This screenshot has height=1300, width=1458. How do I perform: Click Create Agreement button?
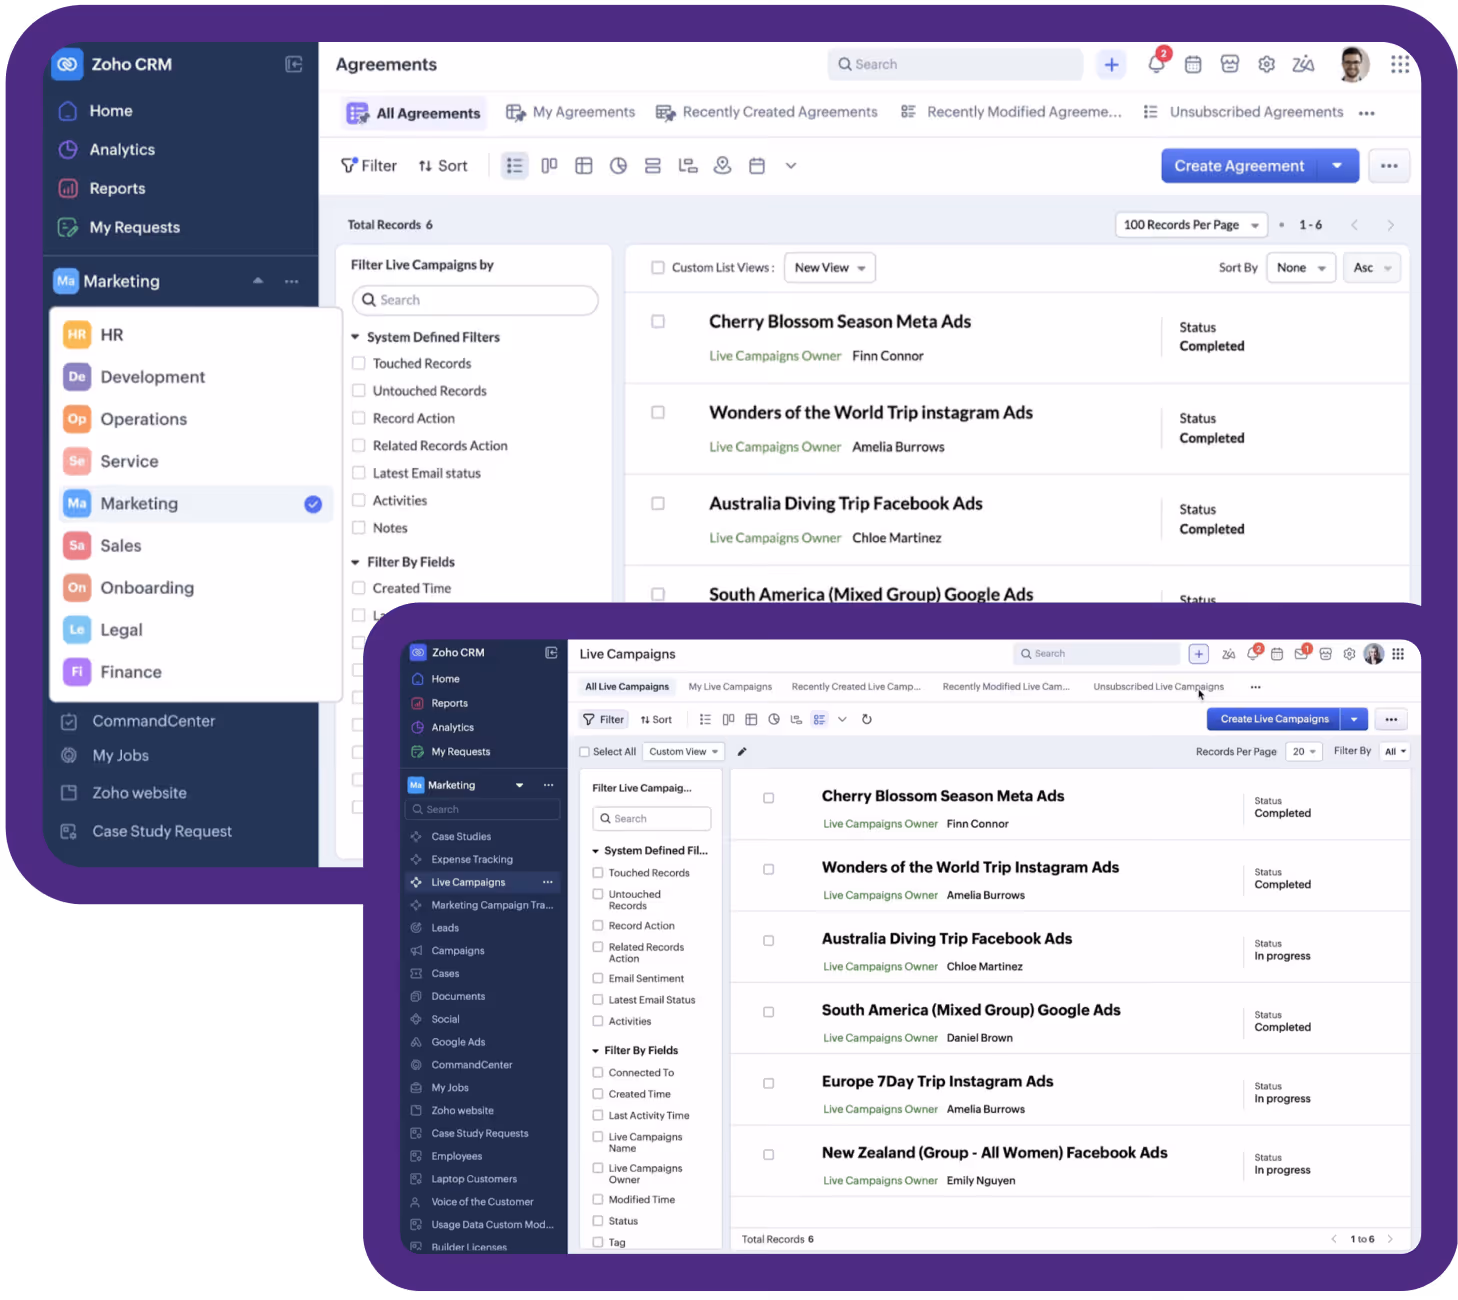tap(1239, 166)
